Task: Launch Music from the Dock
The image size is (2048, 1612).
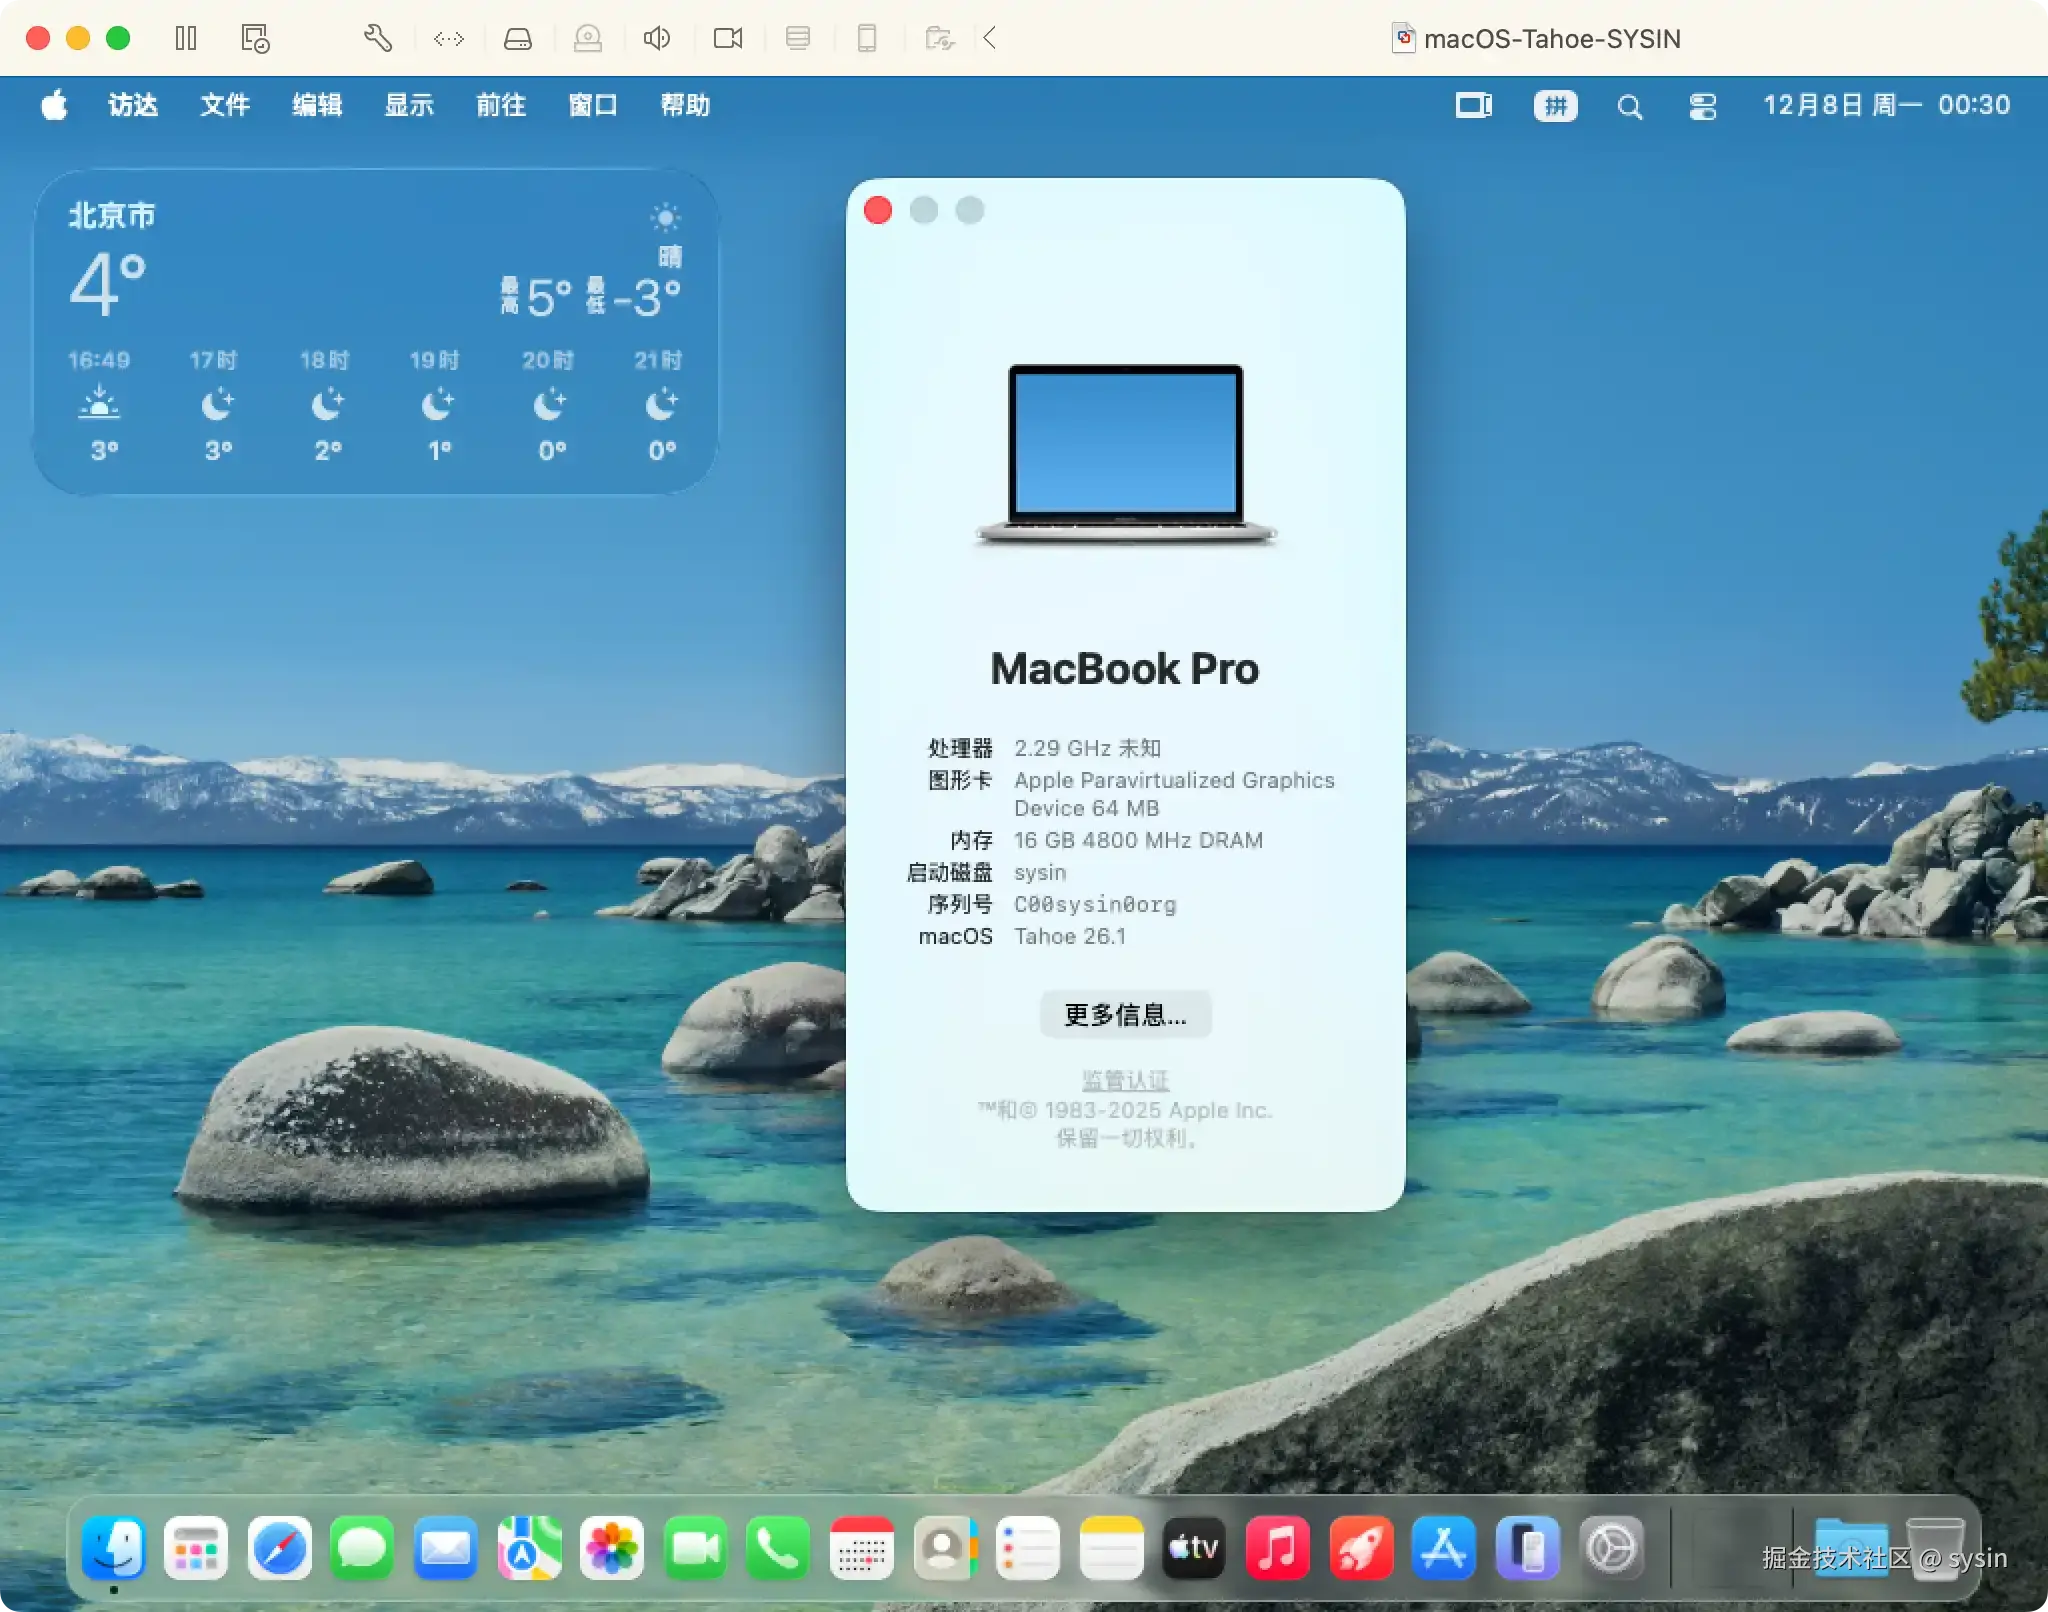Action: point(1278,1547)
